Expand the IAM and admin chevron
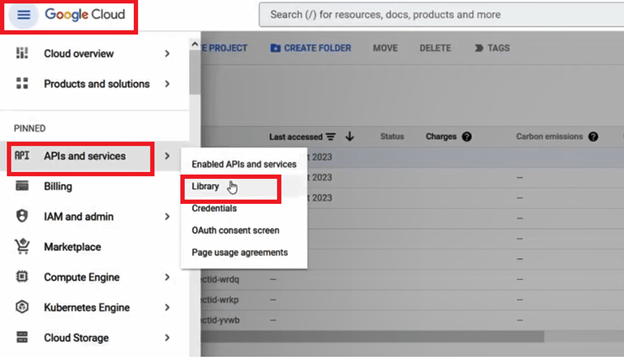Screen dimensions: 624x362 pos(167,216)
